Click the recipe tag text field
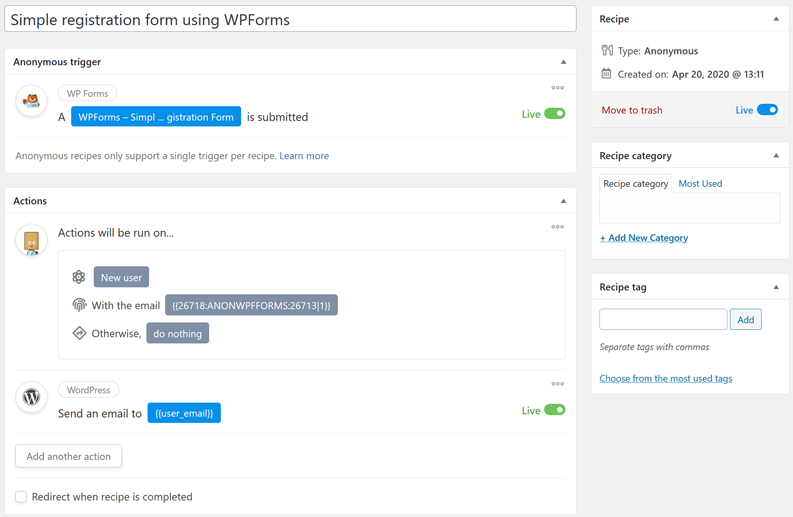793x517 pixels. point(663,319)
